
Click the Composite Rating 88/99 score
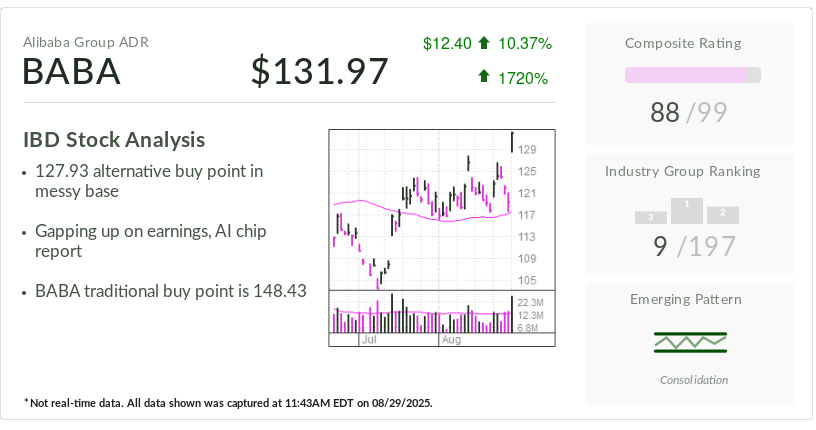click(688, 113)
